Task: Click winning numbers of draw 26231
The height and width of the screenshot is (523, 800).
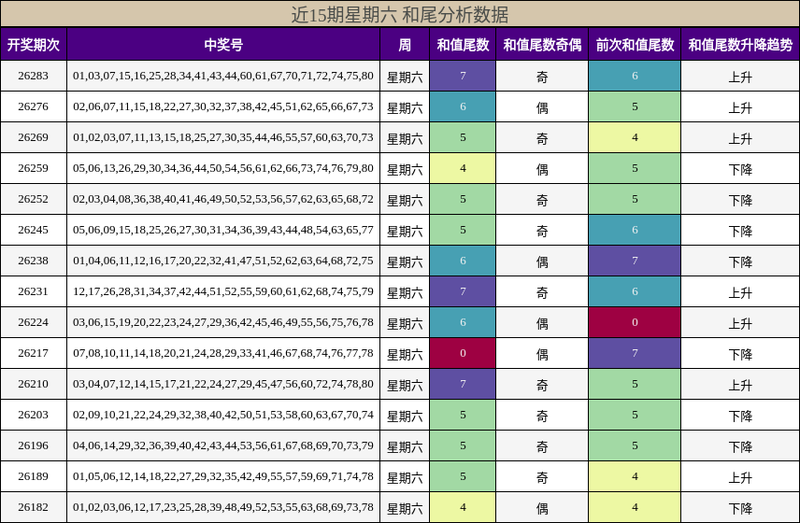Action: [x=223, y=291]
